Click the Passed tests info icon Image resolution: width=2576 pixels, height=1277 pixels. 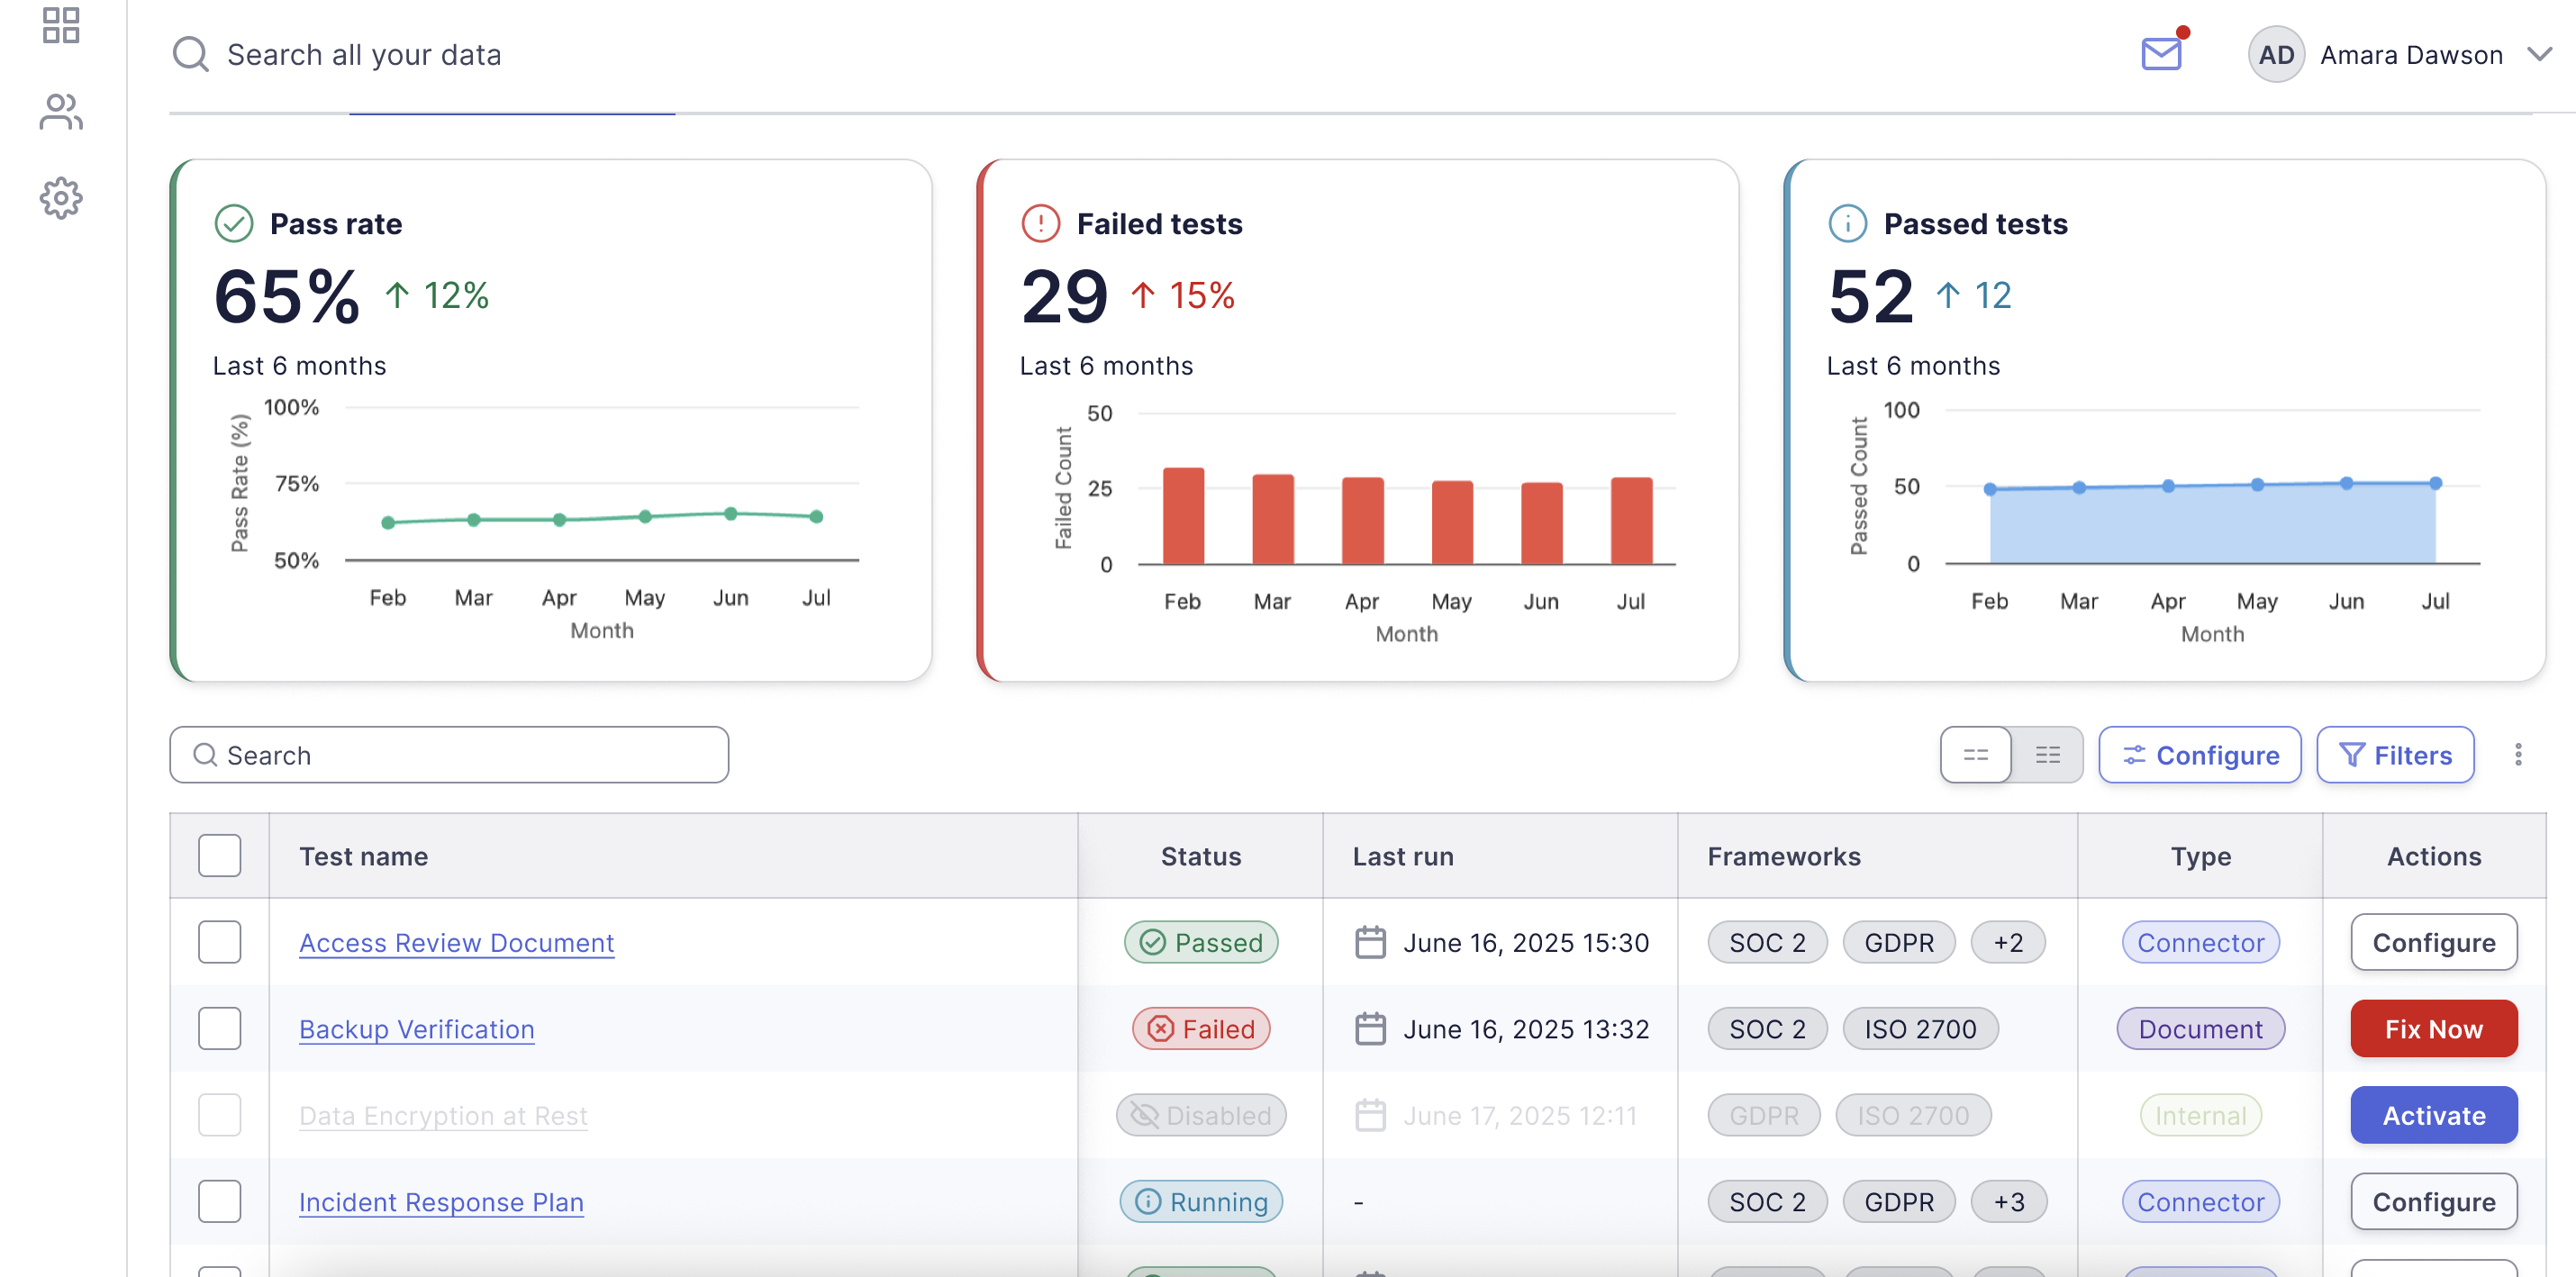tap(1847, 223)
